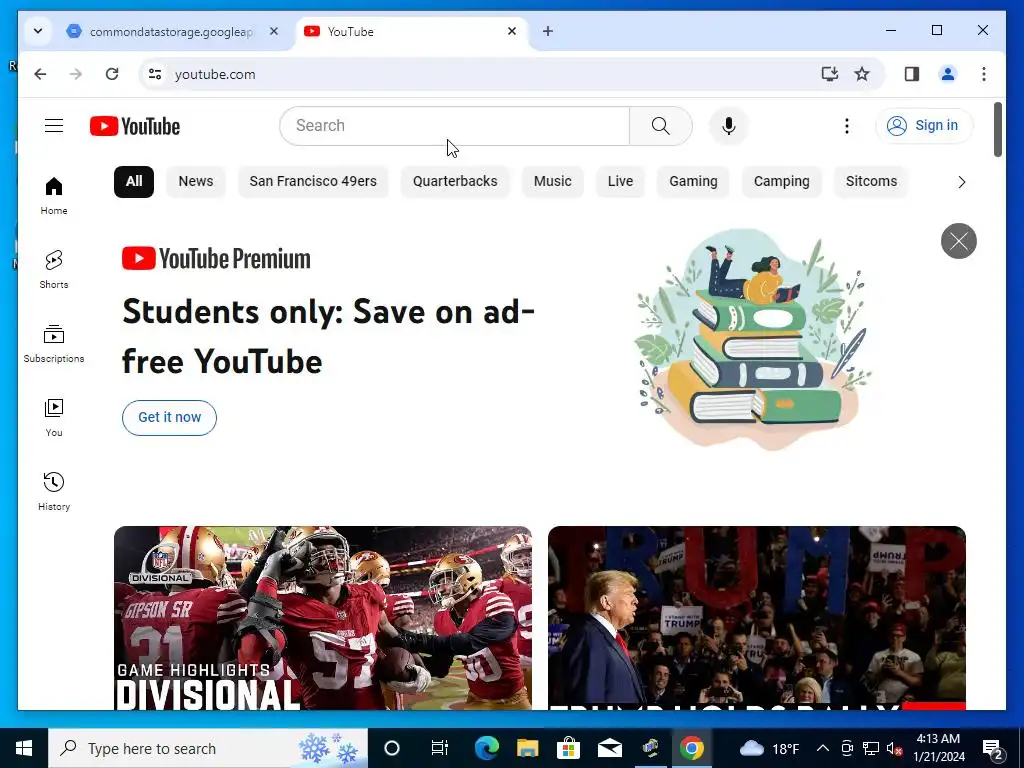Open History in sidebar
This screenshot has height=768, width=1024.
click(x=54, y=491)
